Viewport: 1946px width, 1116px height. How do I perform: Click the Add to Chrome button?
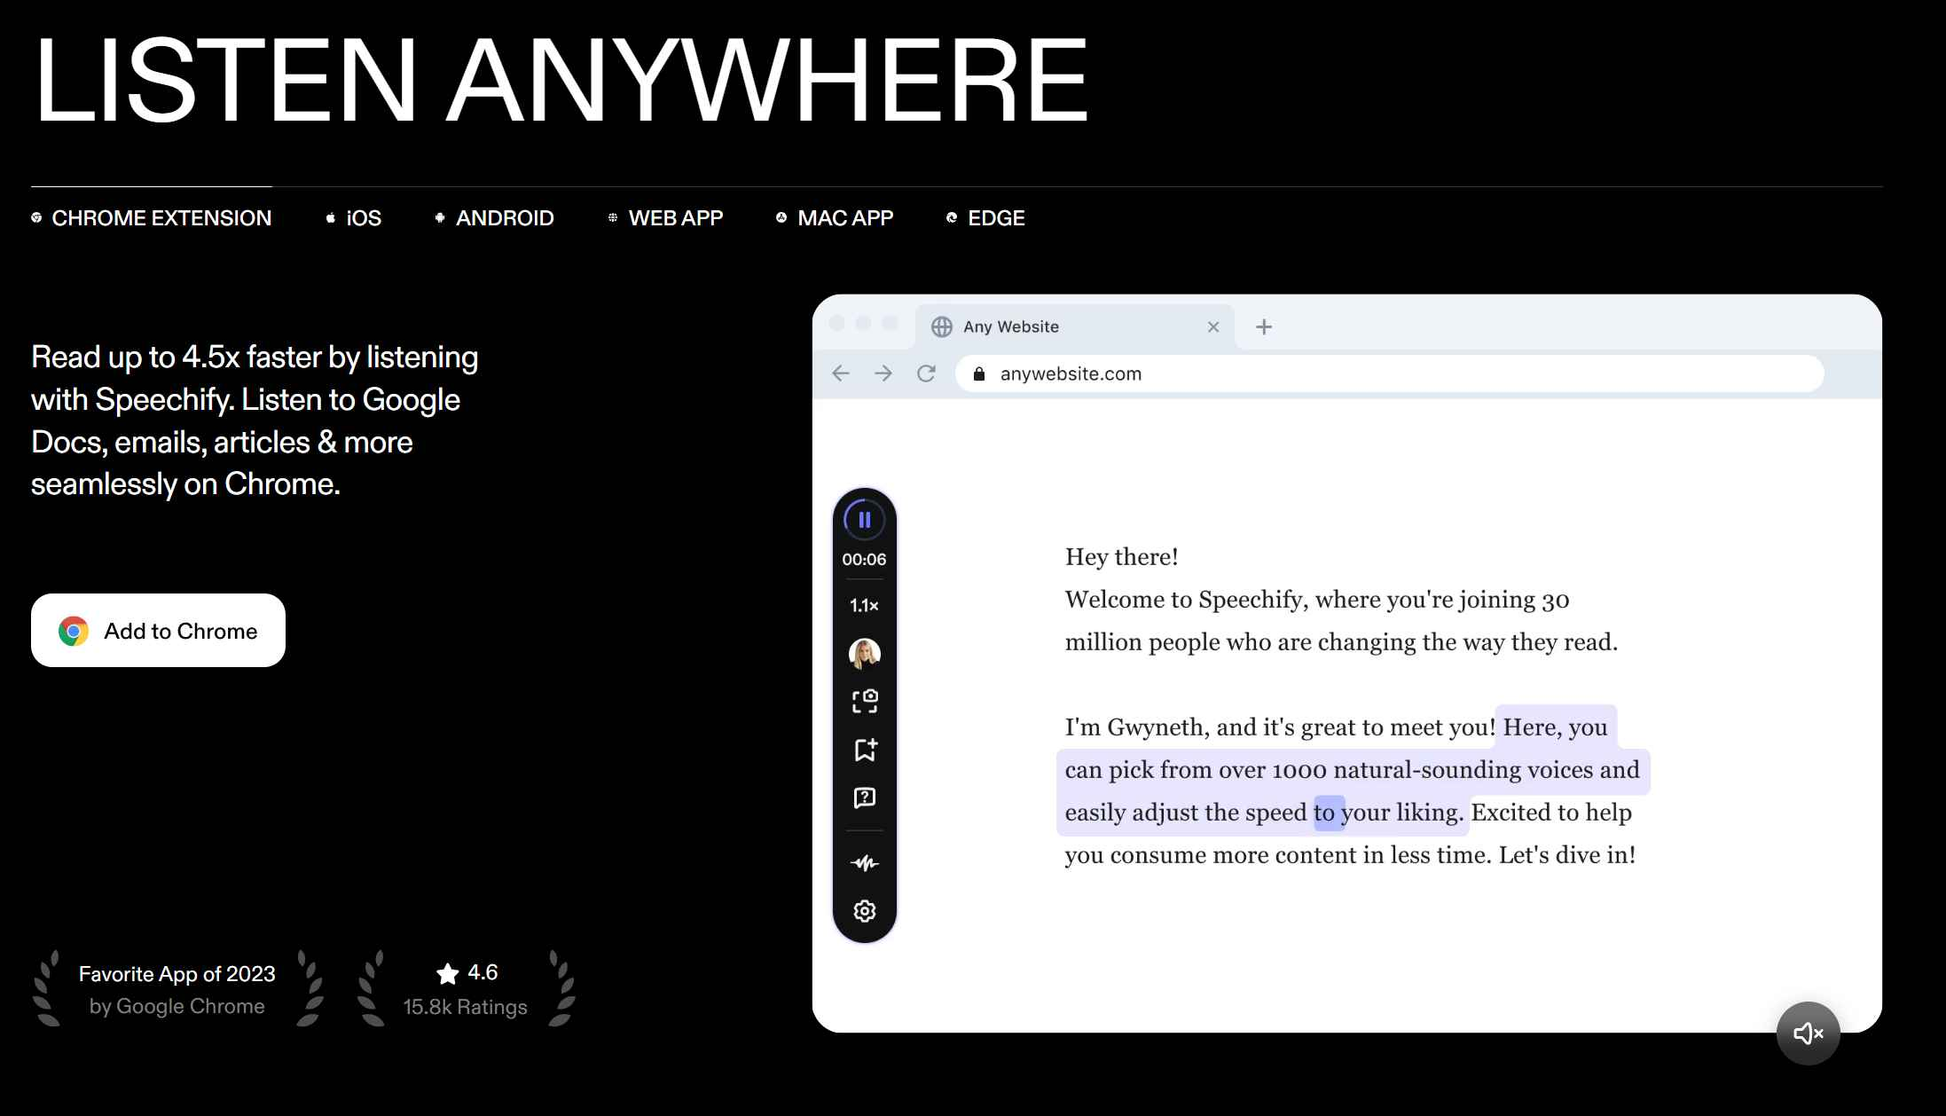coord(158,631)
